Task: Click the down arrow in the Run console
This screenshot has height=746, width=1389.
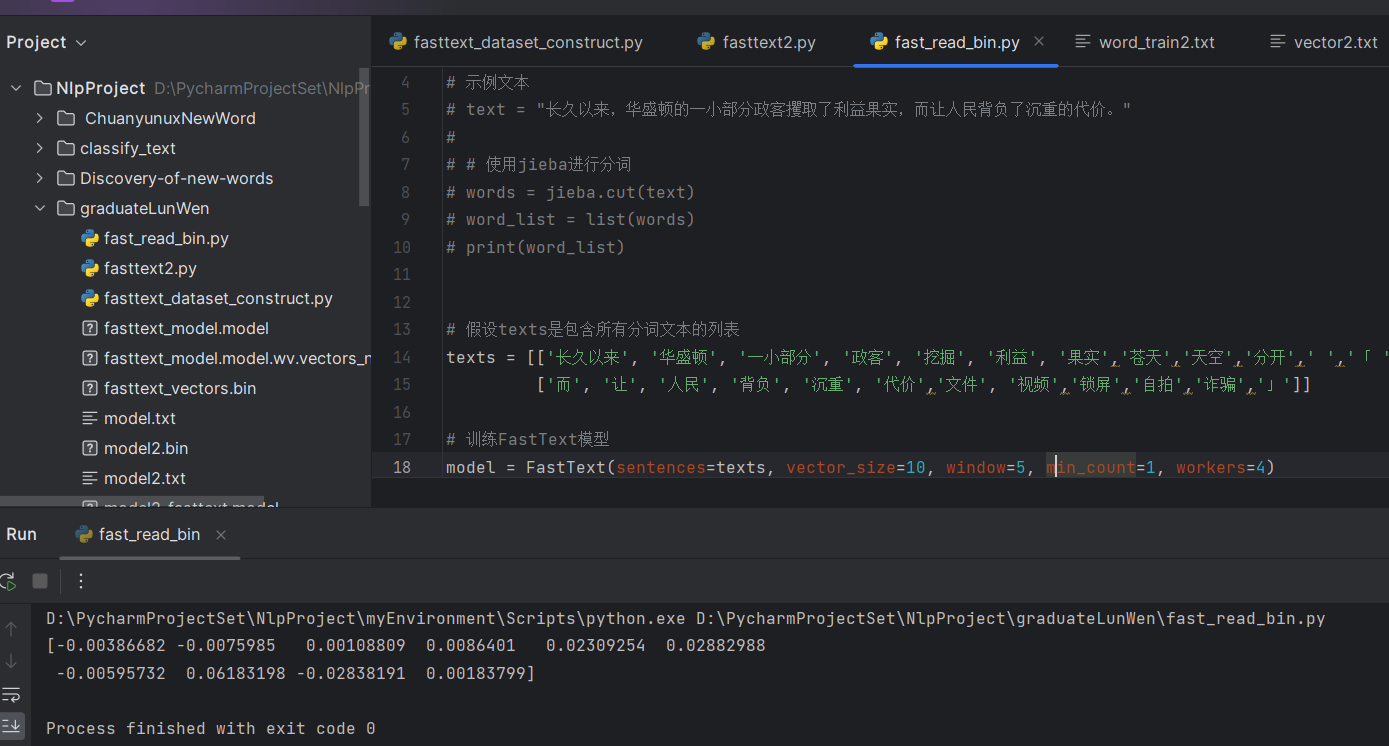Action: (x=11, y=660)
